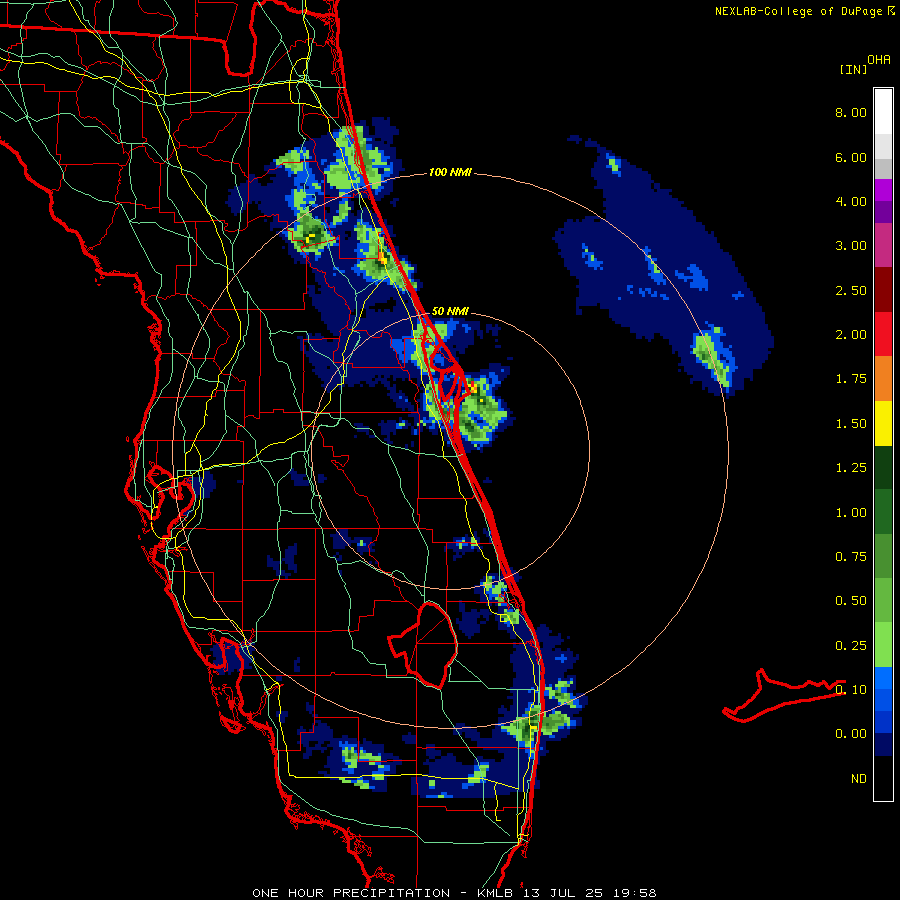Screen dimensions: 900x900
Task: Click the magenta legend color segment
Action: [883, 190]
